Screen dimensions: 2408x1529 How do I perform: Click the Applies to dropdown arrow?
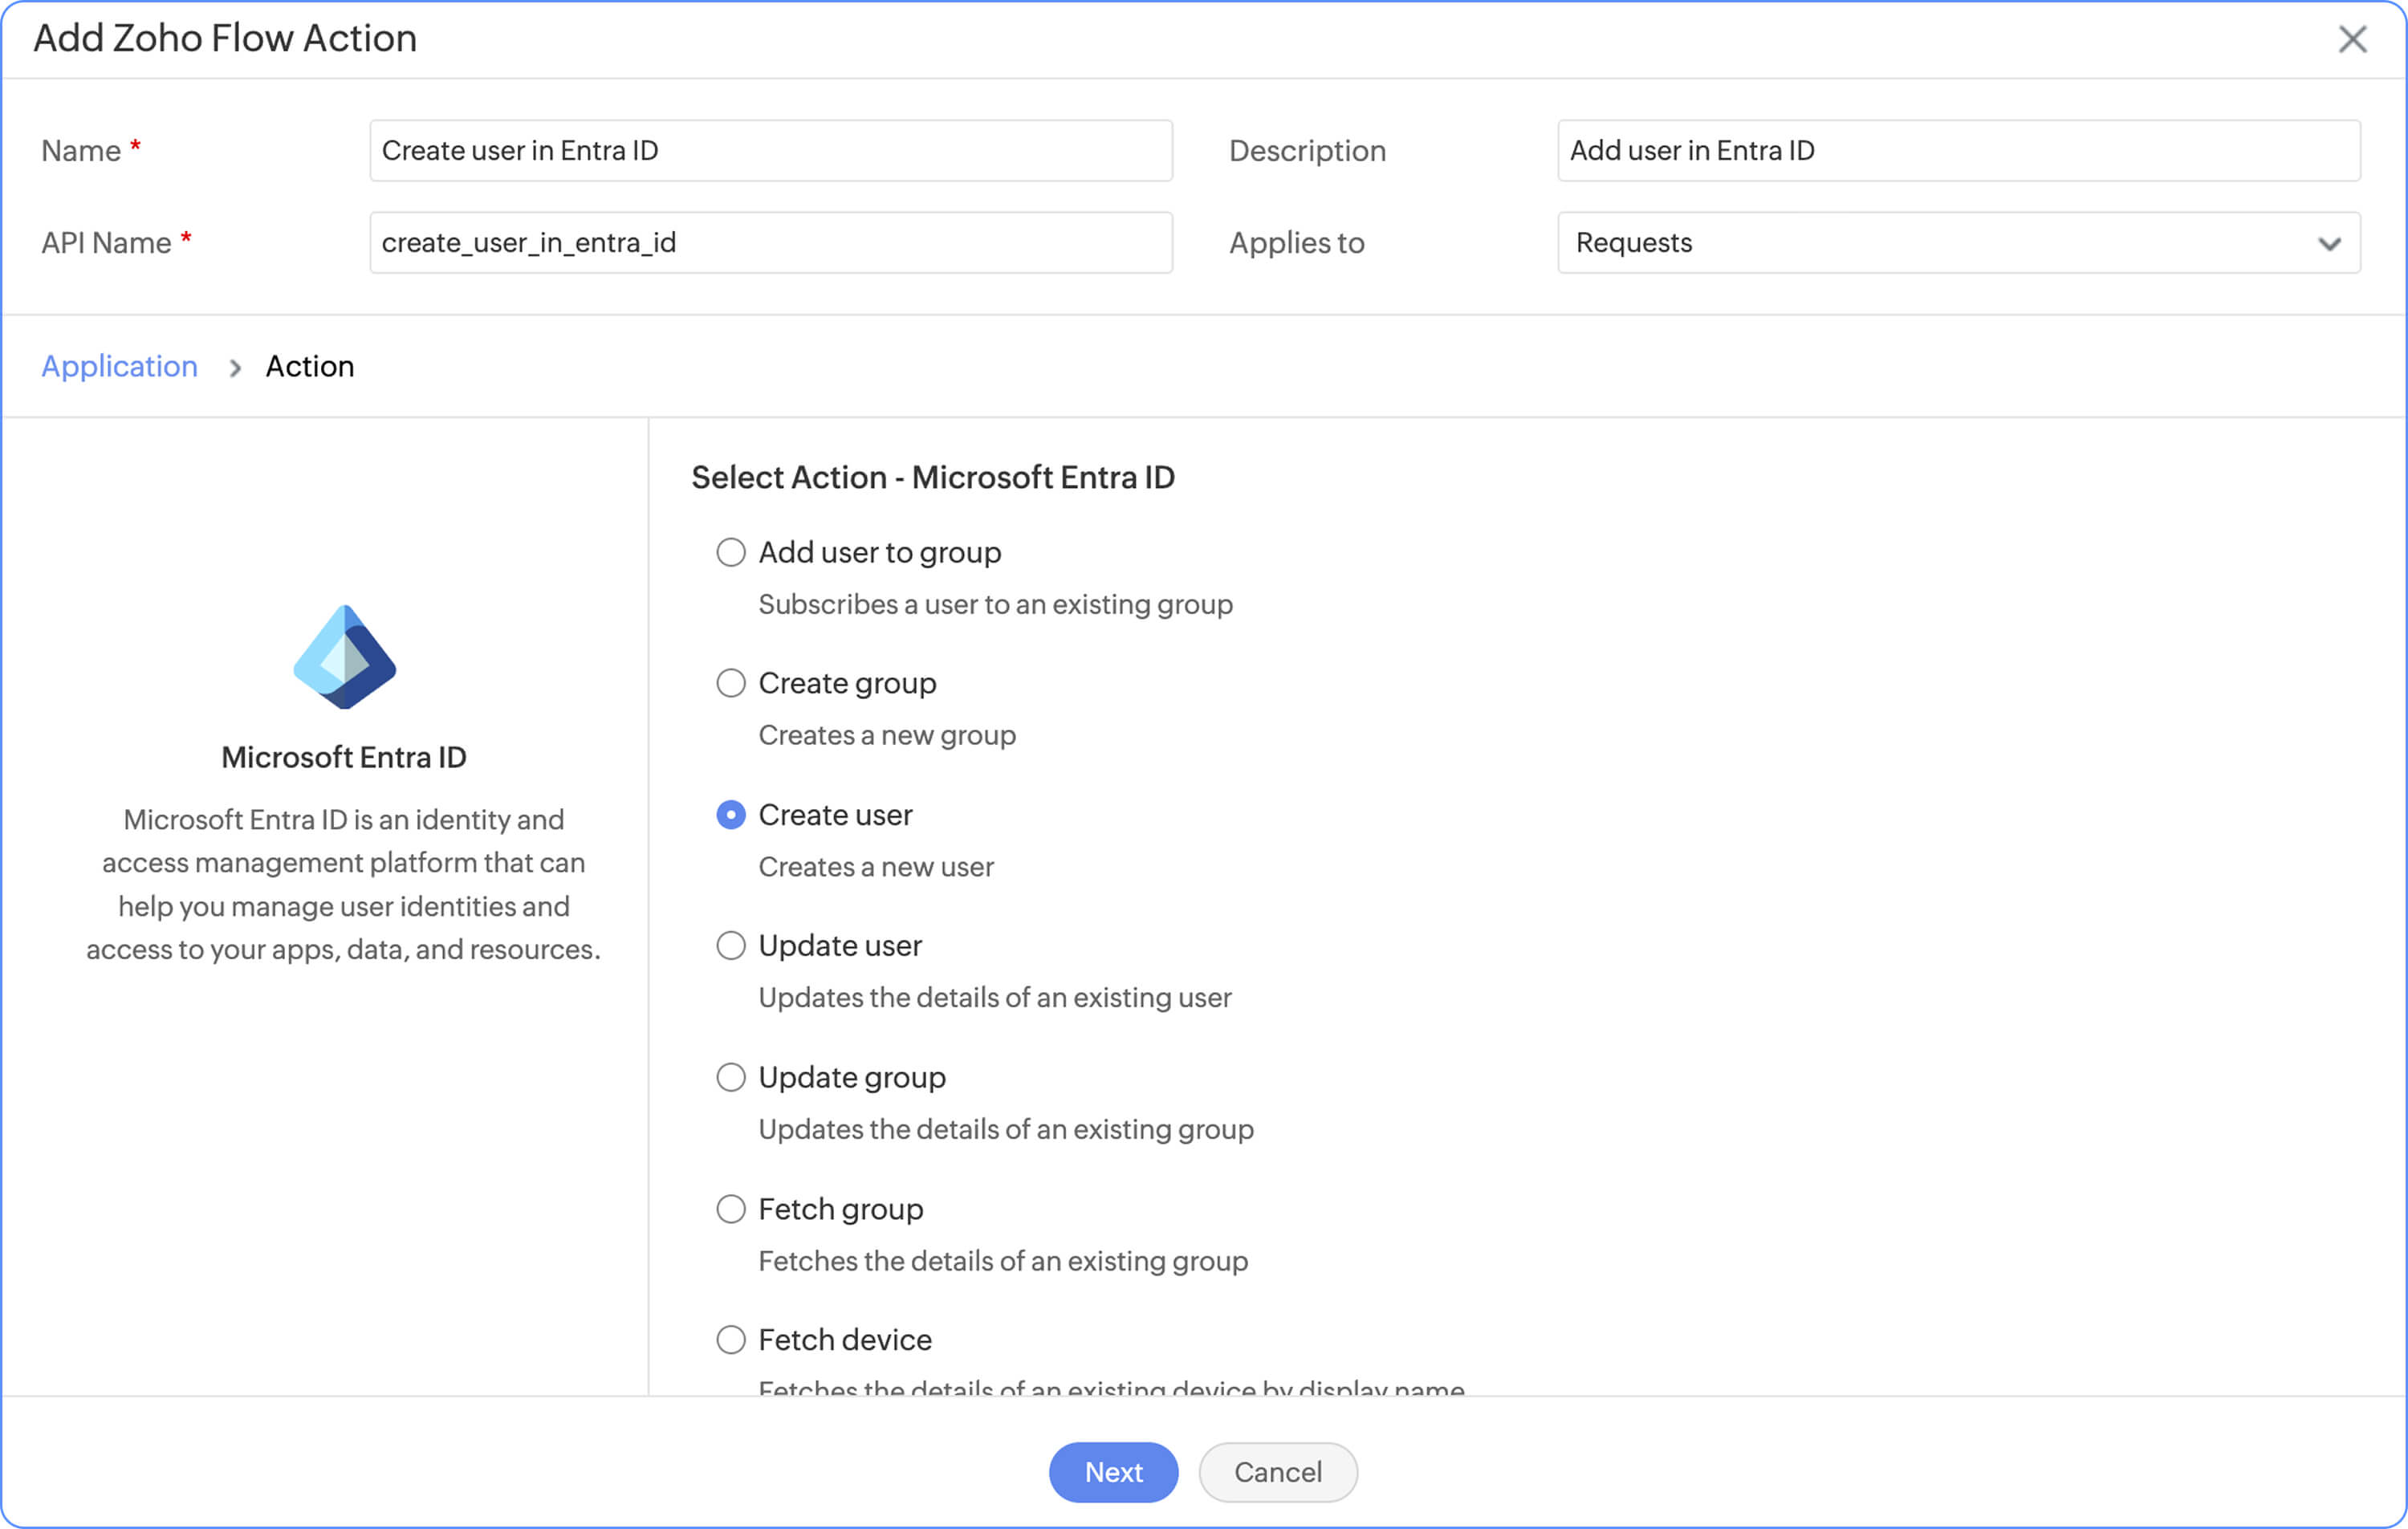(x=2329, y=244)
